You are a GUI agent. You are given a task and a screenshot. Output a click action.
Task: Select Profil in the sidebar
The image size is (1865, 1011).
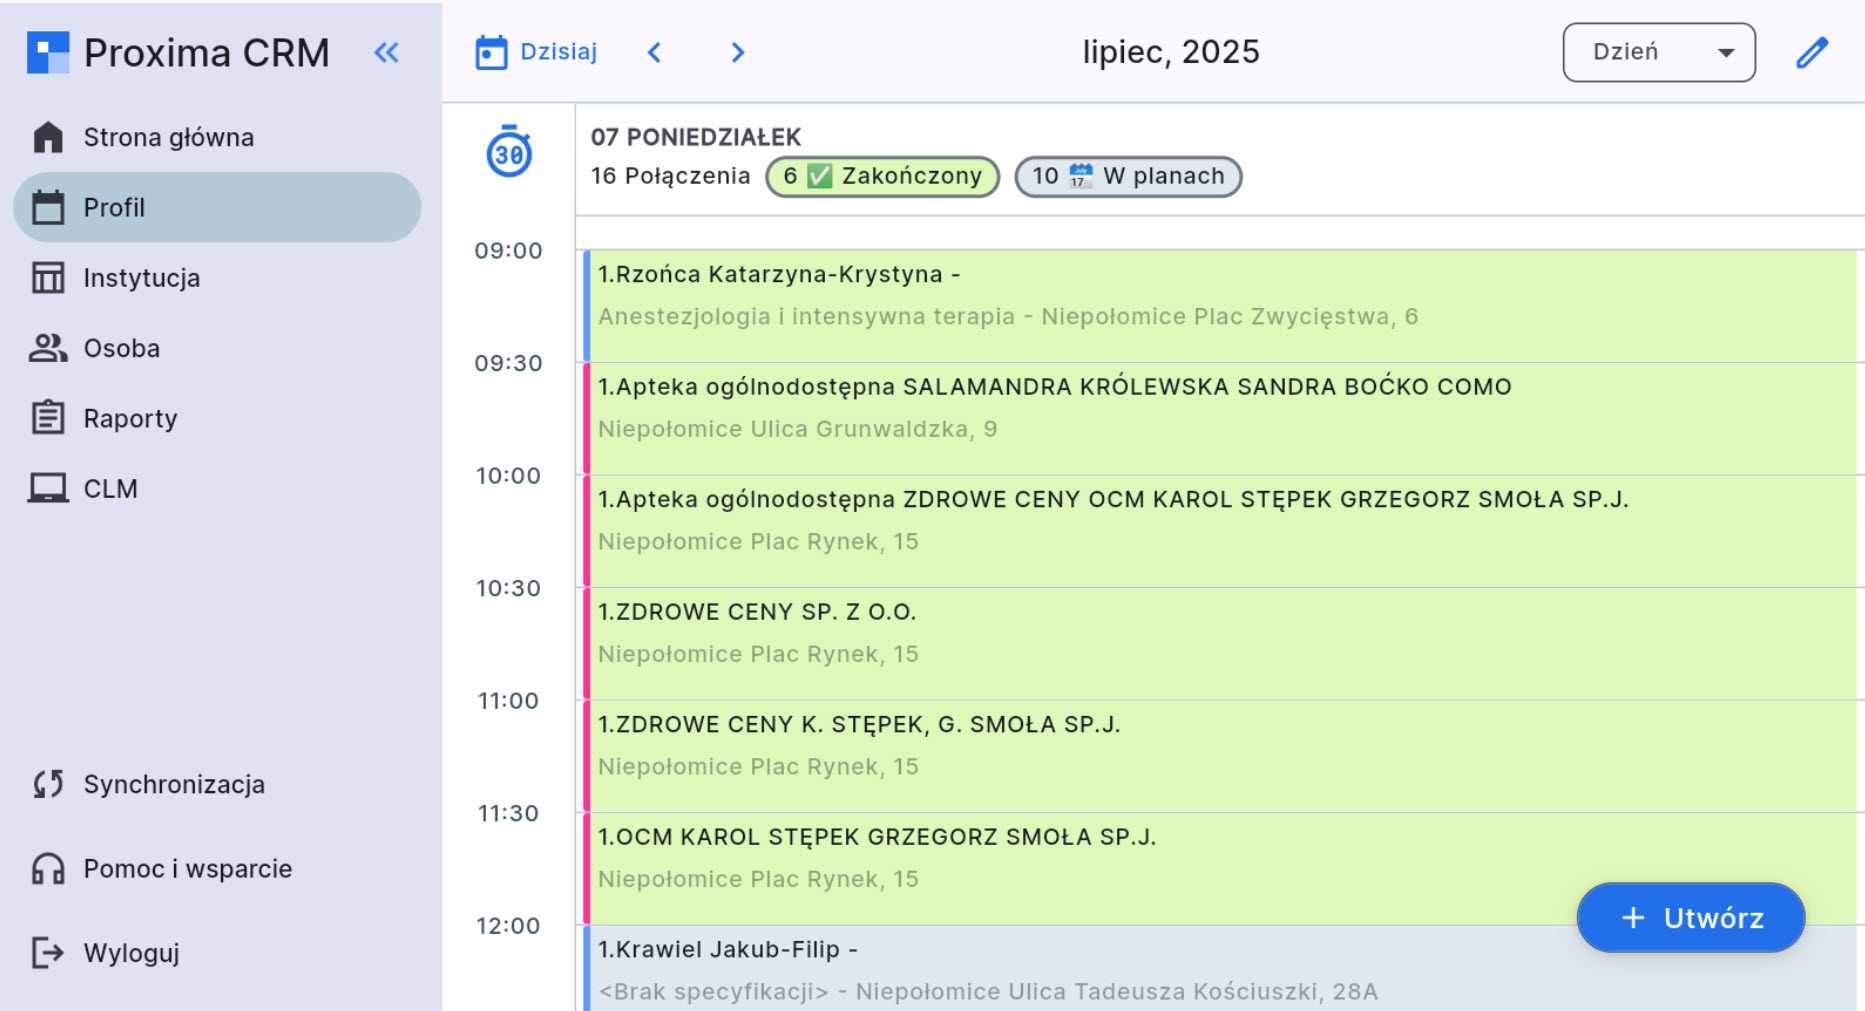pyautogui.click(x=114, y=207)
